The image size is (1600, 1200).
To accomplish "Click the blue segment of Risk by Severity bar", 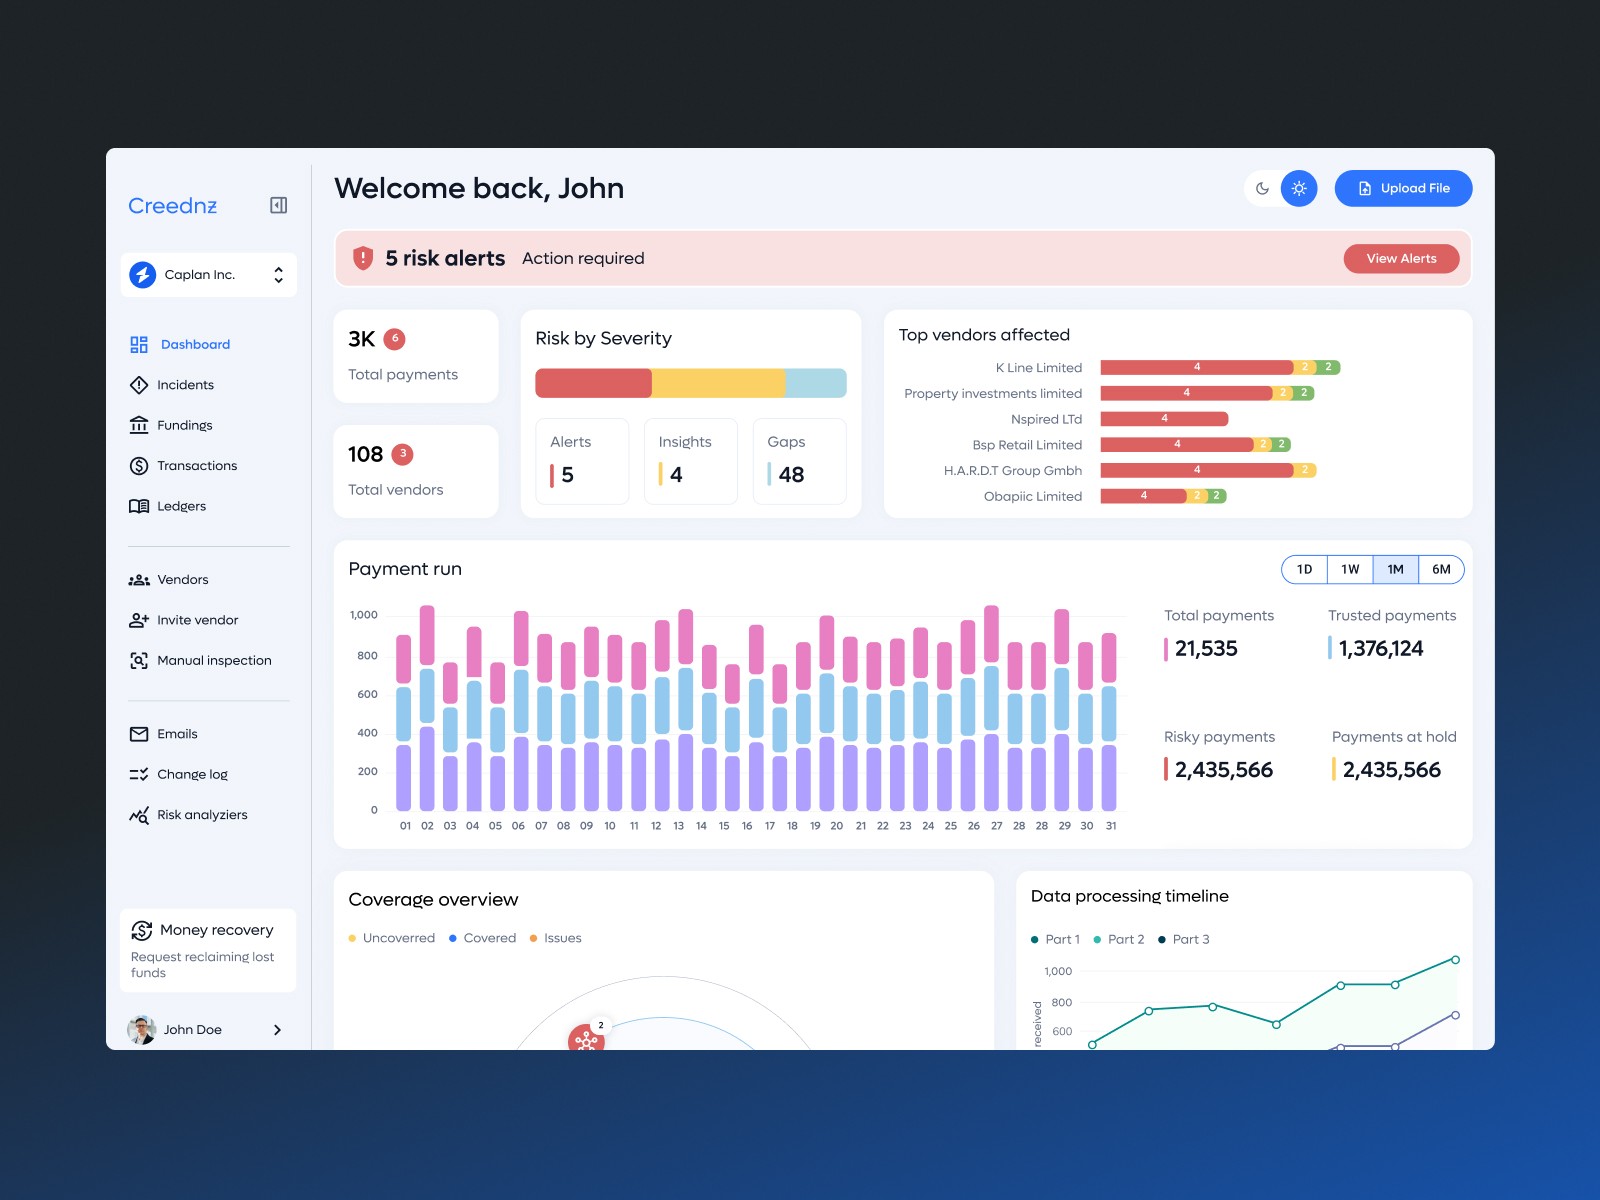I will pos(816,383).
